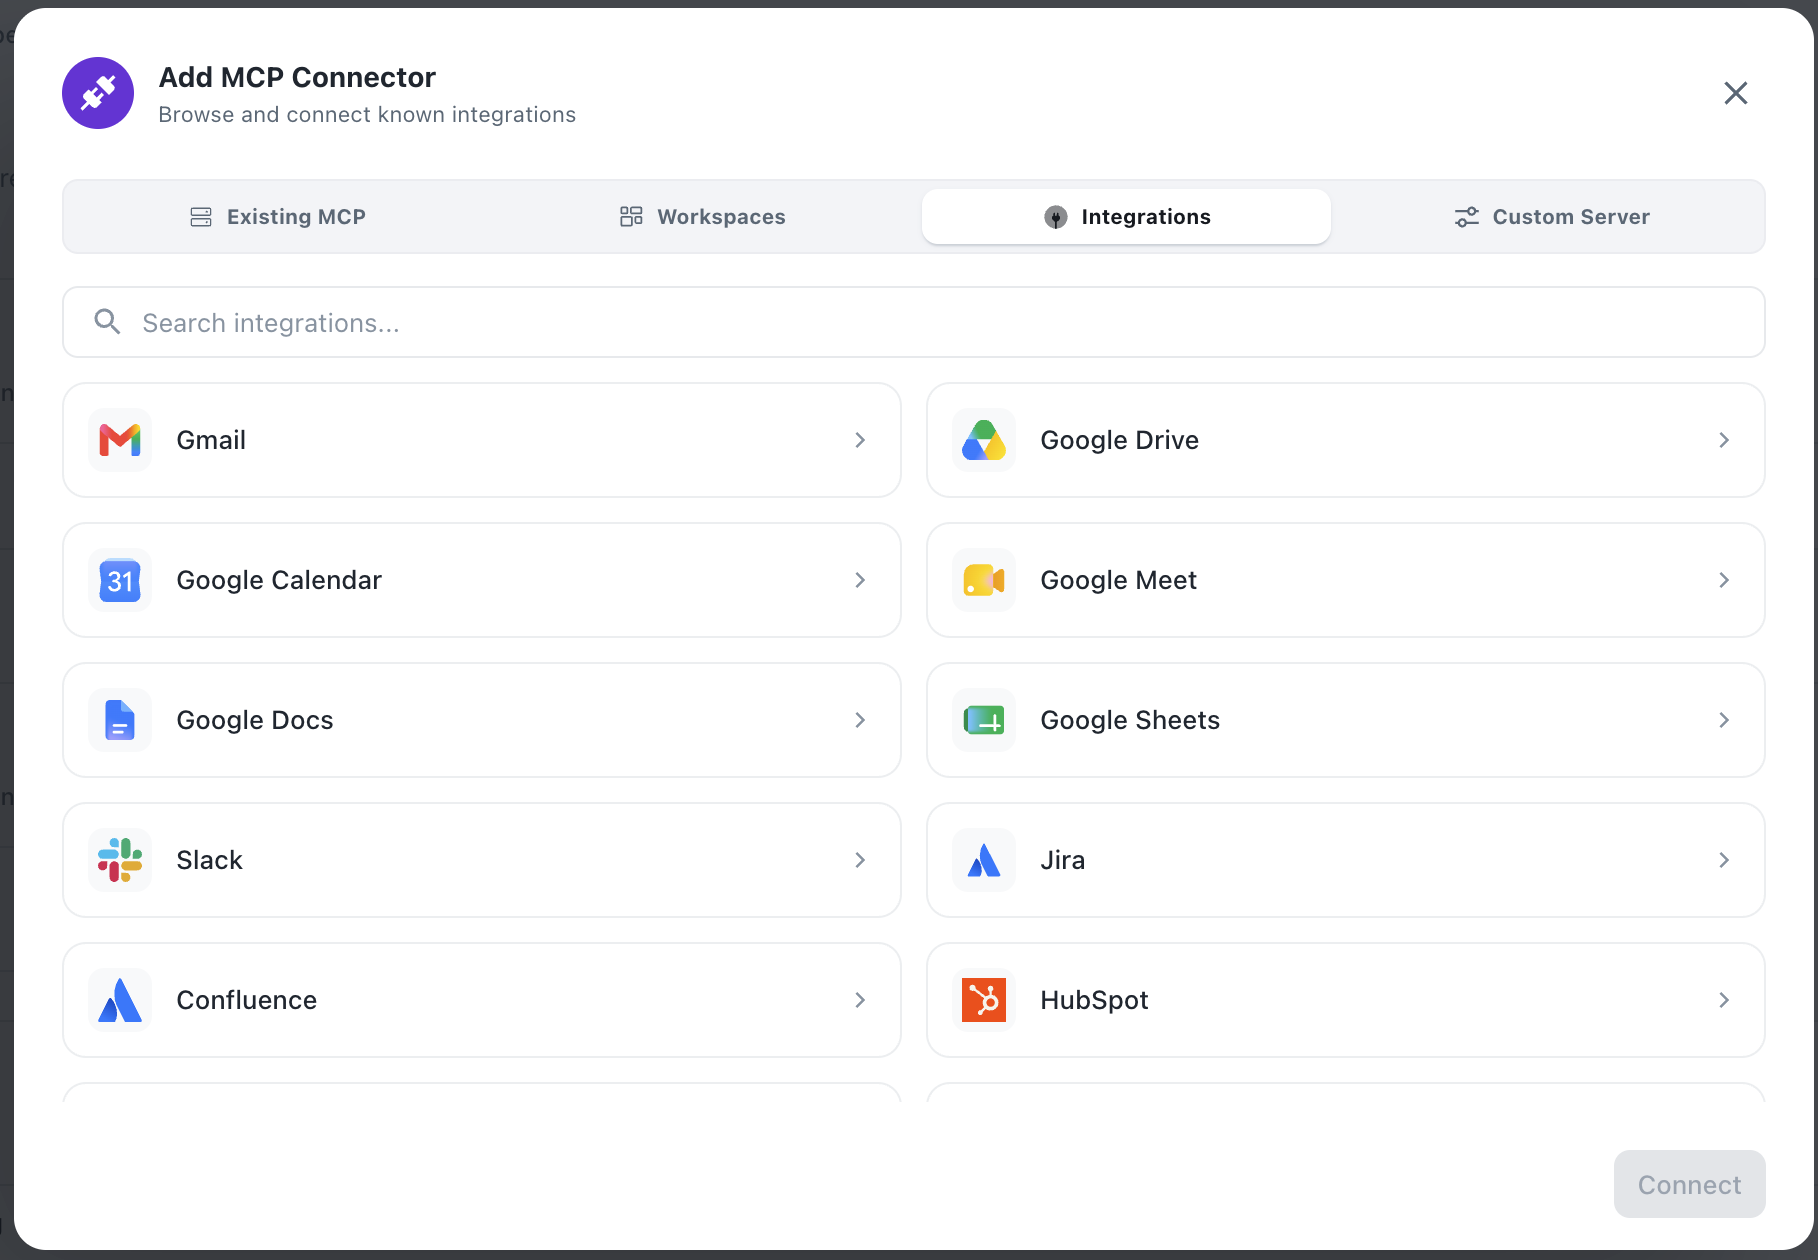1818x1260 pixels.
Task: Select the Gmail logo icon
Action: pyautogui.click(x=120, y=440)
